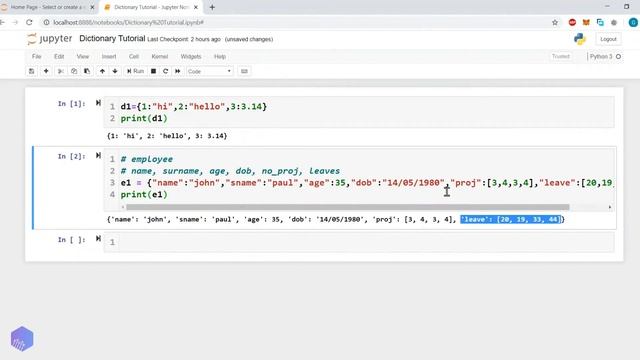Click inside the empty code cell
640x360 pixels.
(x=366, y=242)
